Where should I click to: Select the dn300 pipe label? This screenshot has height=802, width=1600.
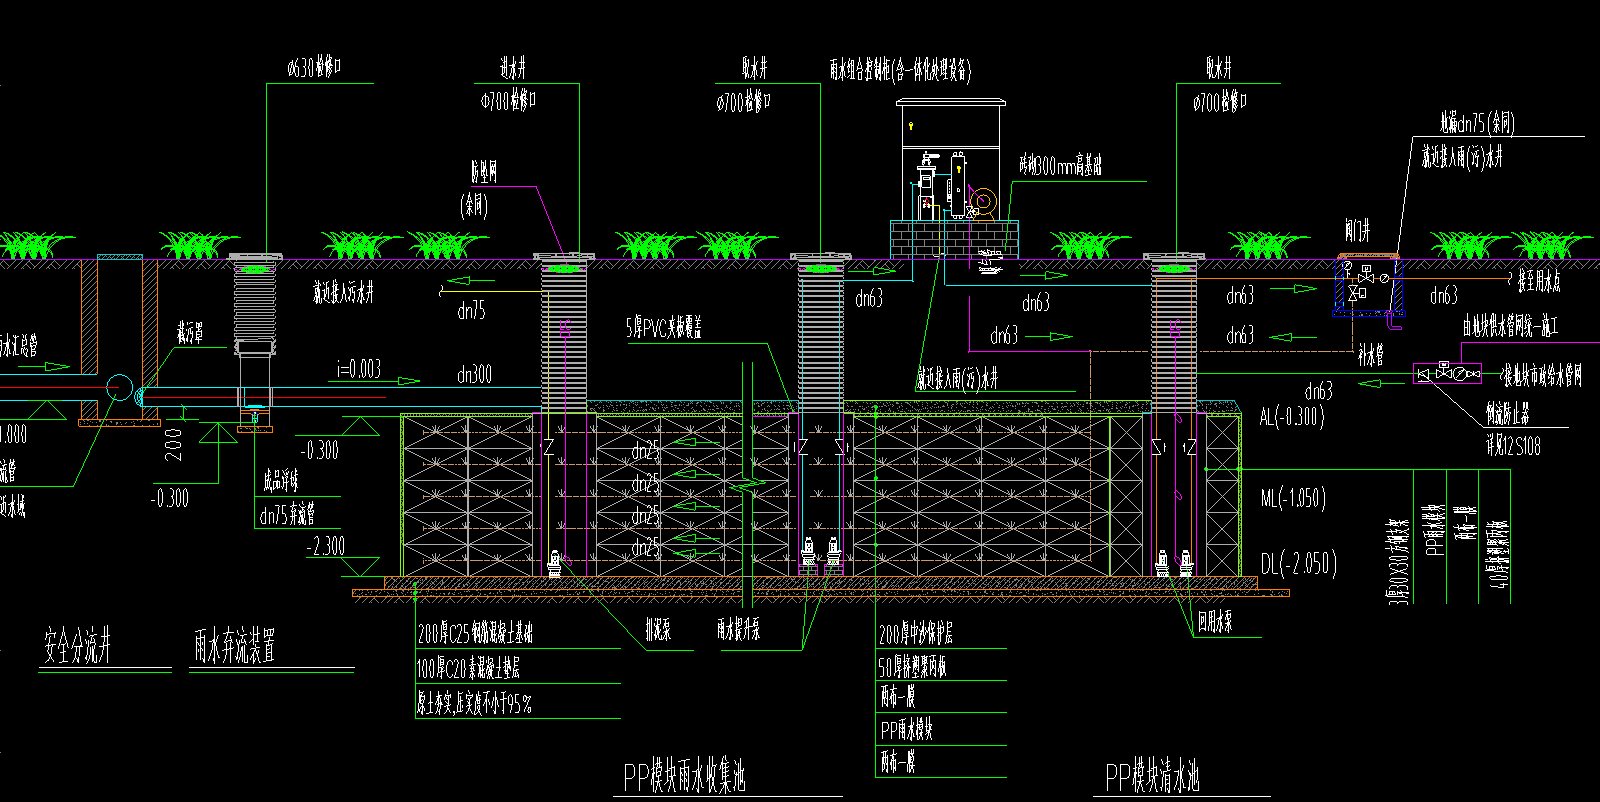click(474, 374)
